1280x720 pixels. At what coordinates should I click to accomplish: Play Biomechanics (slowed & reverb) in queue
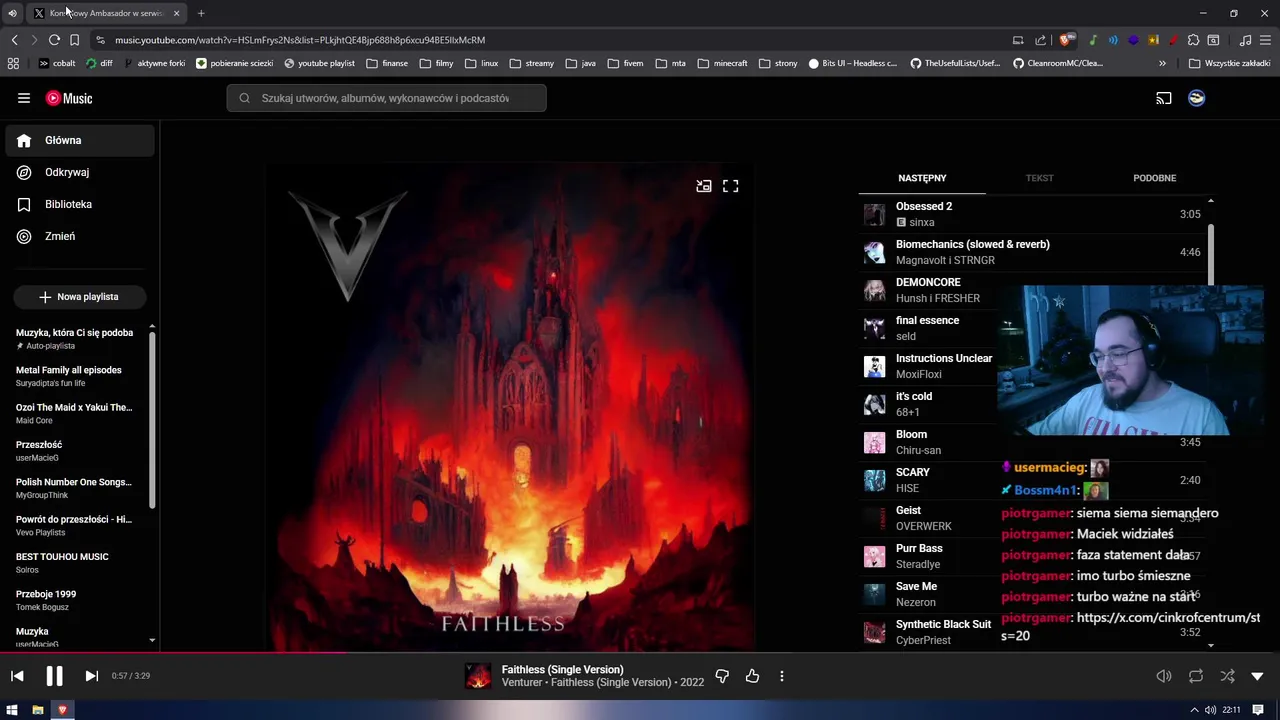coord(1032,252)
